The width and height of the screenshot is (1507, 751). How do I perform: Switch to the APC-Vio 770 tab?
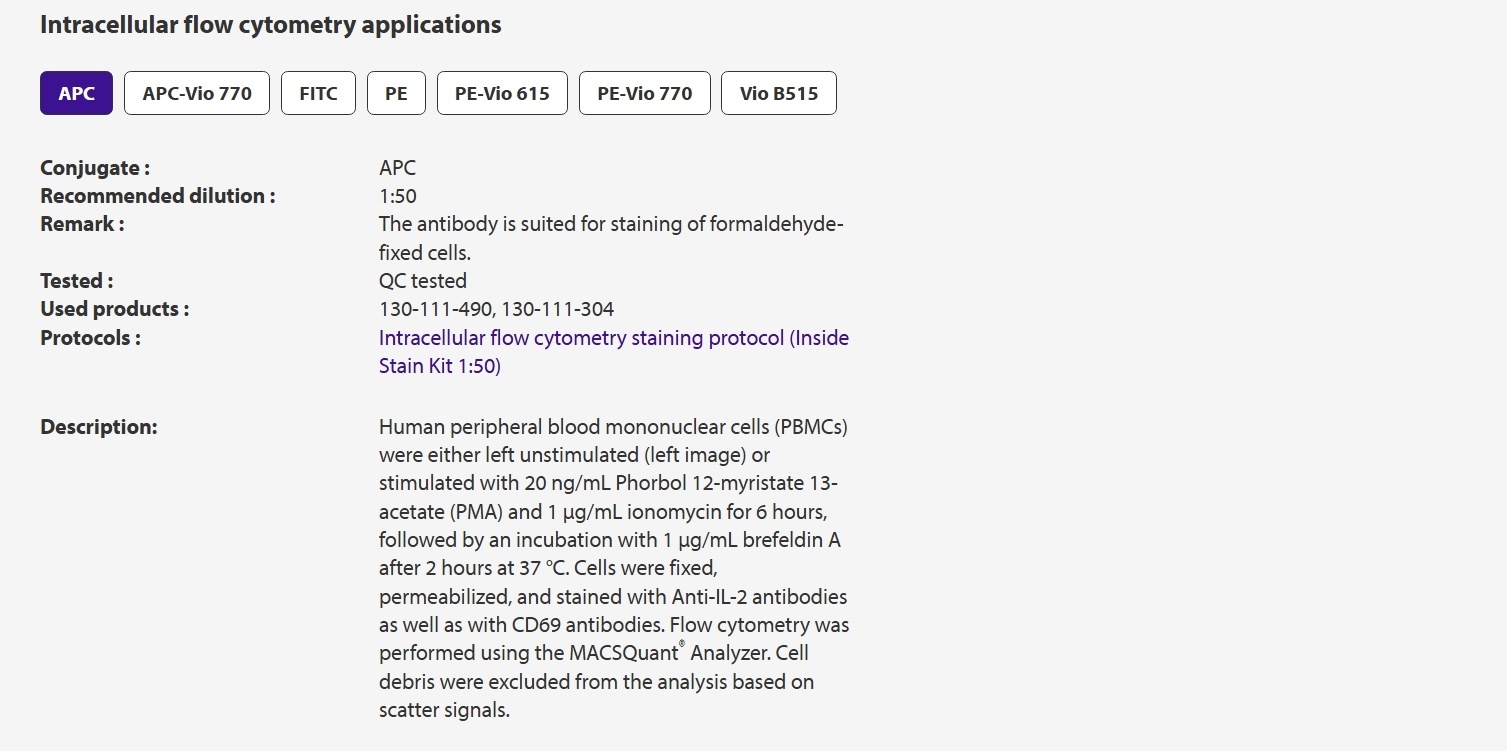tap(197, 93)
